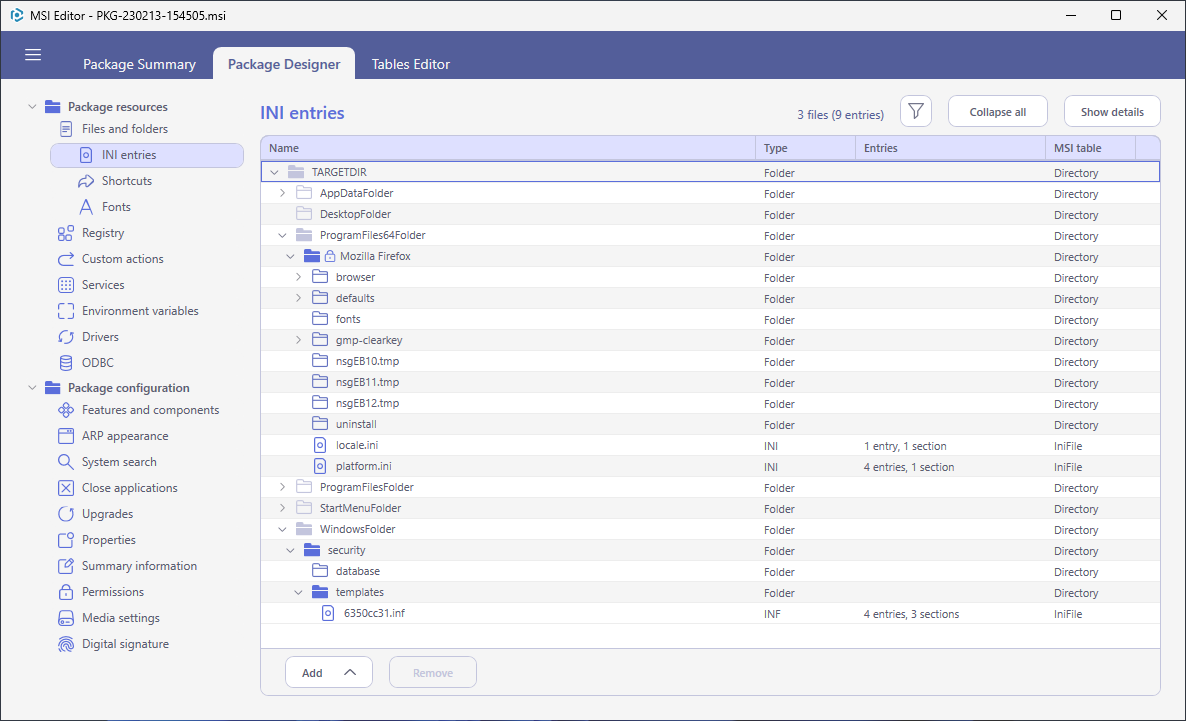Switch to the Package Summary tab

pyautogui.click(x=139, y=64)
